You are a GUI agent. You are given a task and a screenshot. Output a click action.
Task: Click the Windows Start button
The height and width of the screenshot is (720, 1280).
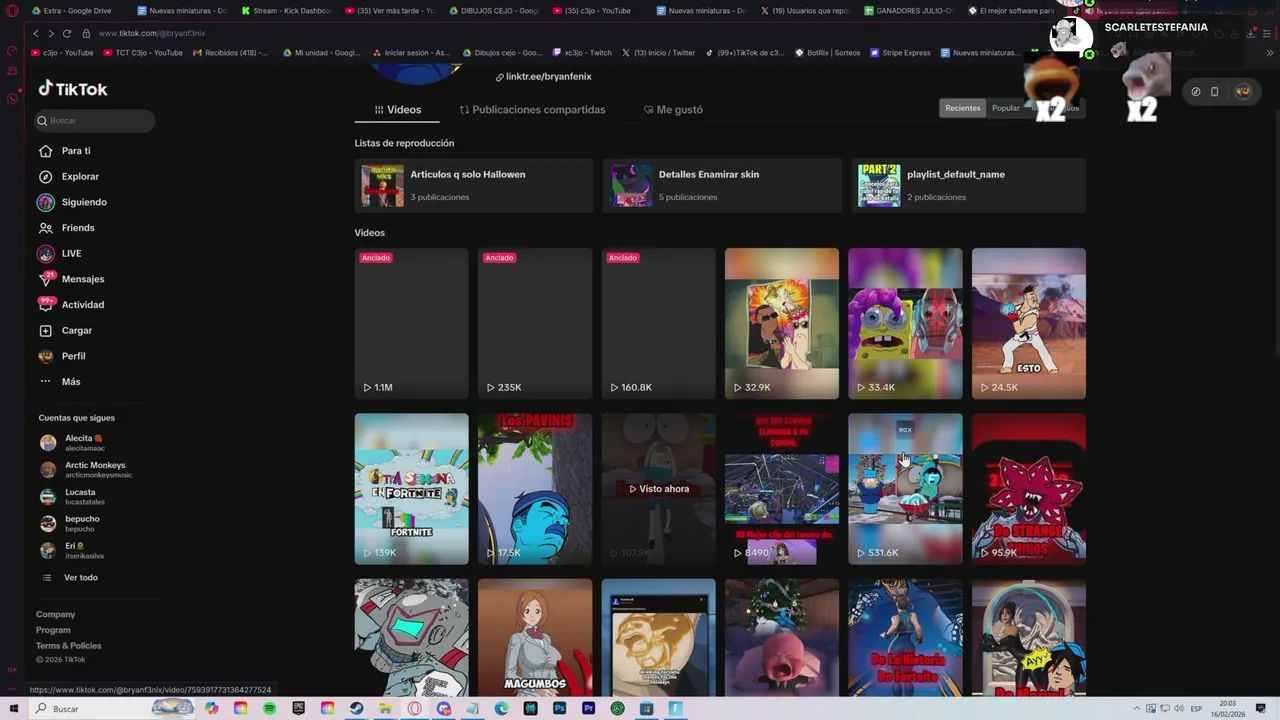13,708
